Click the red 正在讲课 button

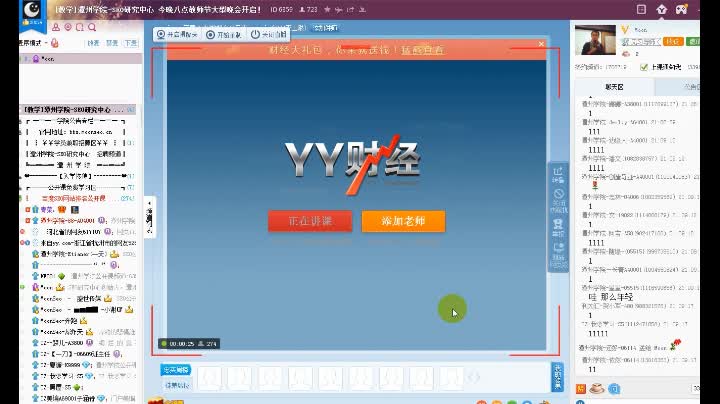pos(310,221)
